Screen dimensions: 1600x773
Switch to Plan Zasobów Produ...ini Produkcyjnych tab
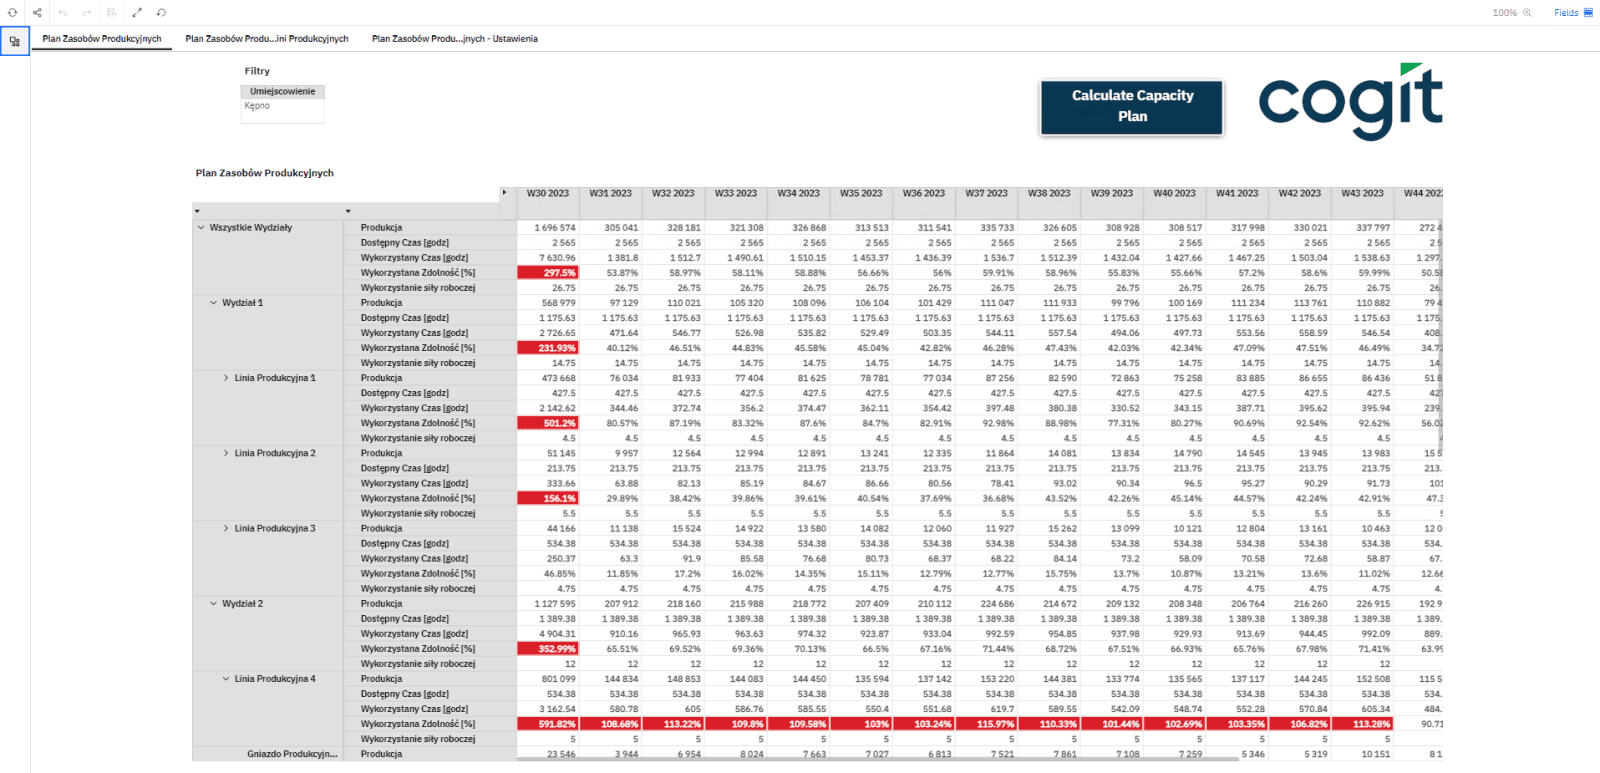(x=266, y=39)
